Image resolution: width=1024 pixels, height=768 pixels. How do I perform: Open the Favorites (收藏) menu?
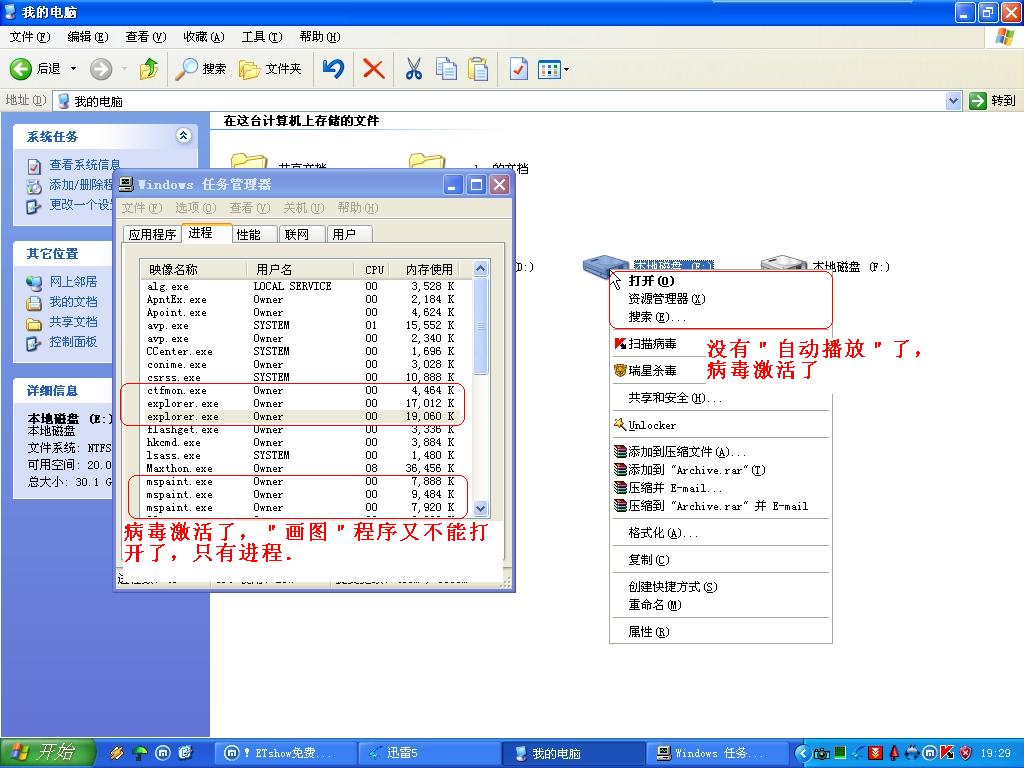tap(203, 37)
